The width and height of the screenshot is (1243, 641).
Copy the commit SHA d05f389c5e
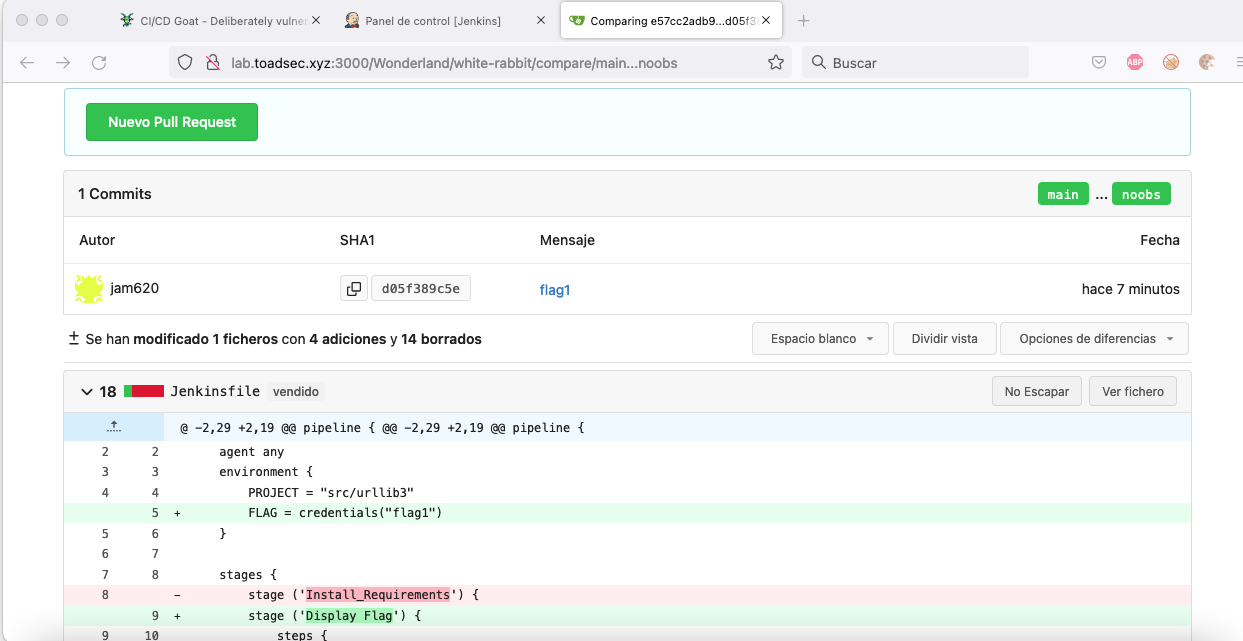[353, 289]
